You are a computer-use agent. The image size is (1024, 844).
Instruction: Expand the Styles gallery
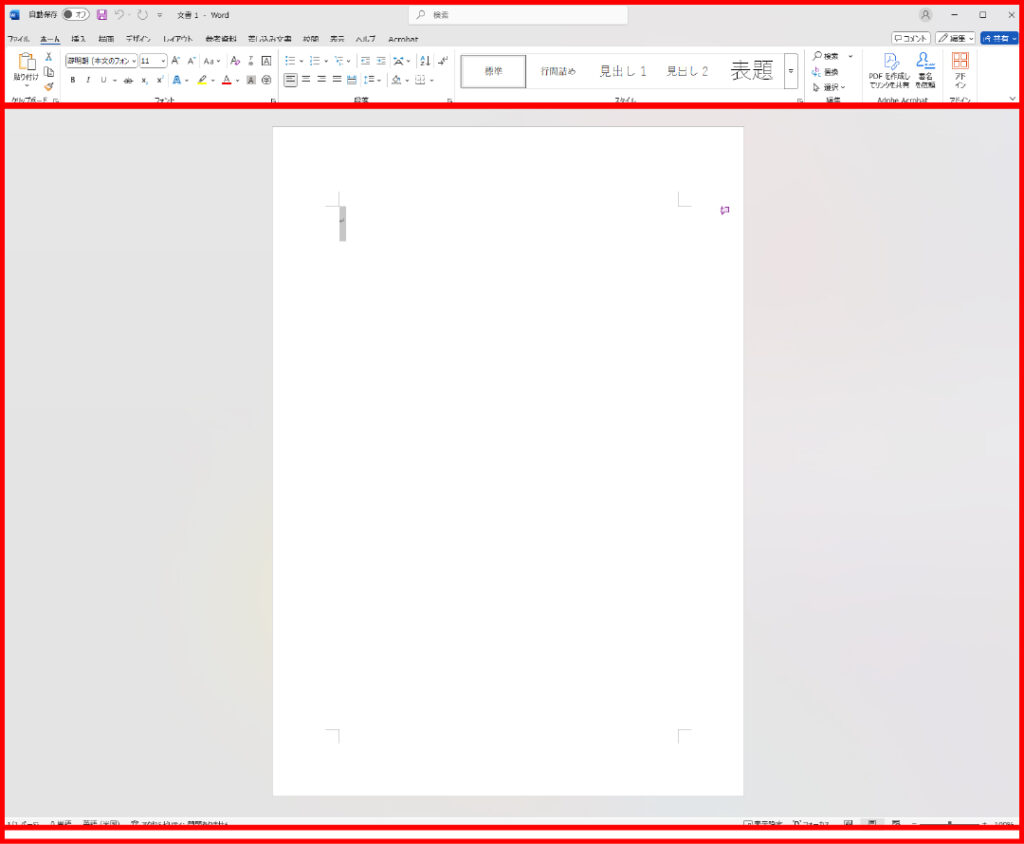[x=791, y=71]
